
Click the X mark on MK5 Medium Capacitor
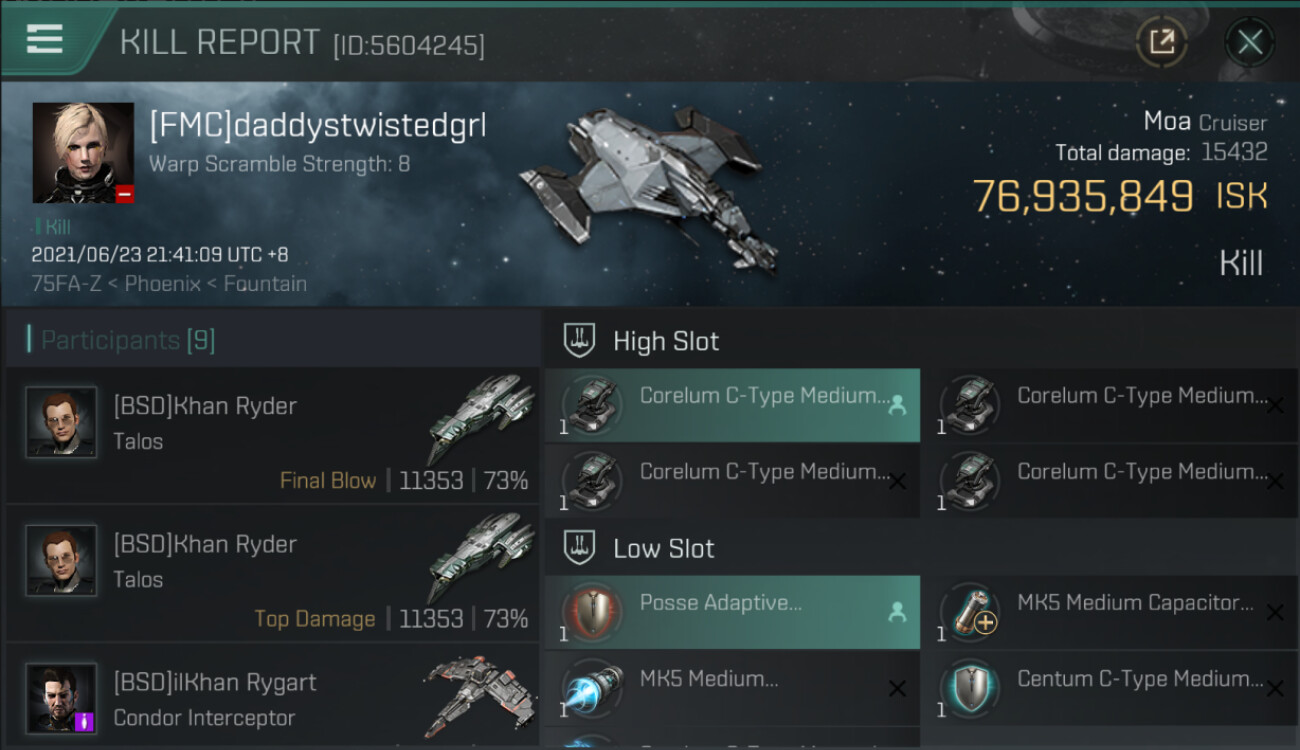(x=1275, y=612)
